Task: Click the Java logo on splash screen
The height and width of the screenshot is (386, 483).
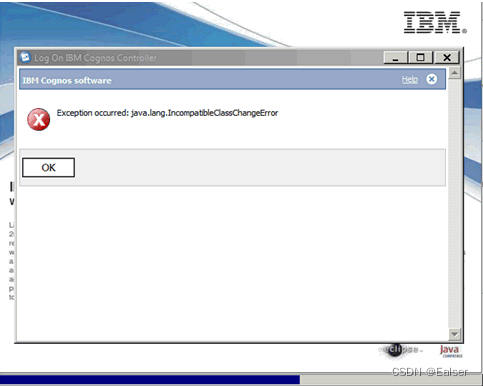Action: [450, 351]
